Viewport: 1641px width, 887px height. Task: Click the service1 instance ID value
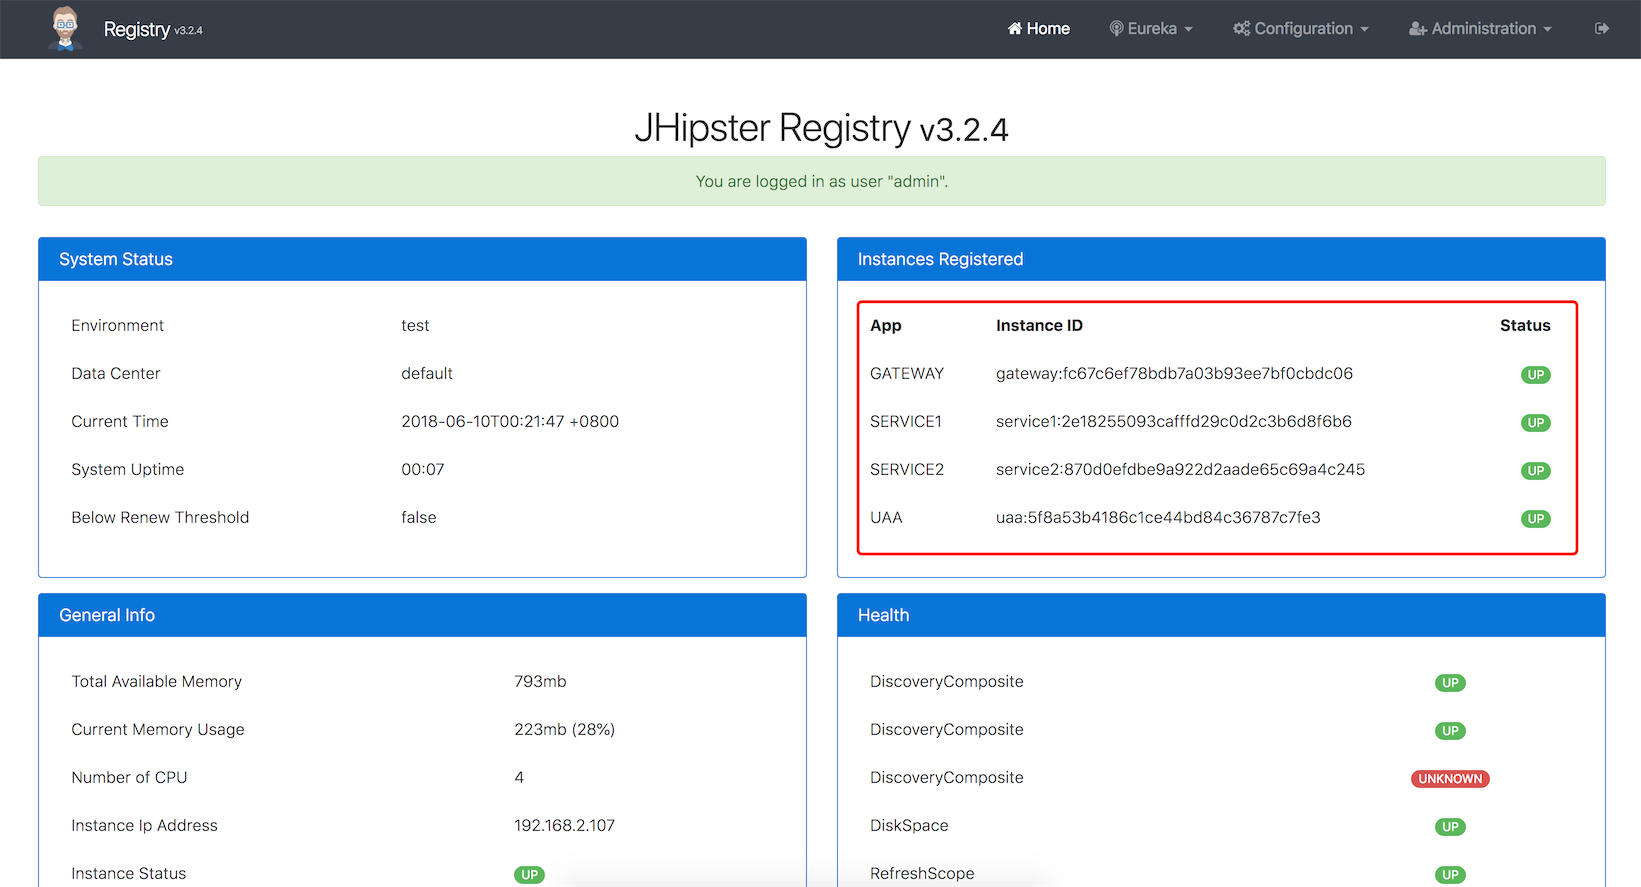point(1174,421)
